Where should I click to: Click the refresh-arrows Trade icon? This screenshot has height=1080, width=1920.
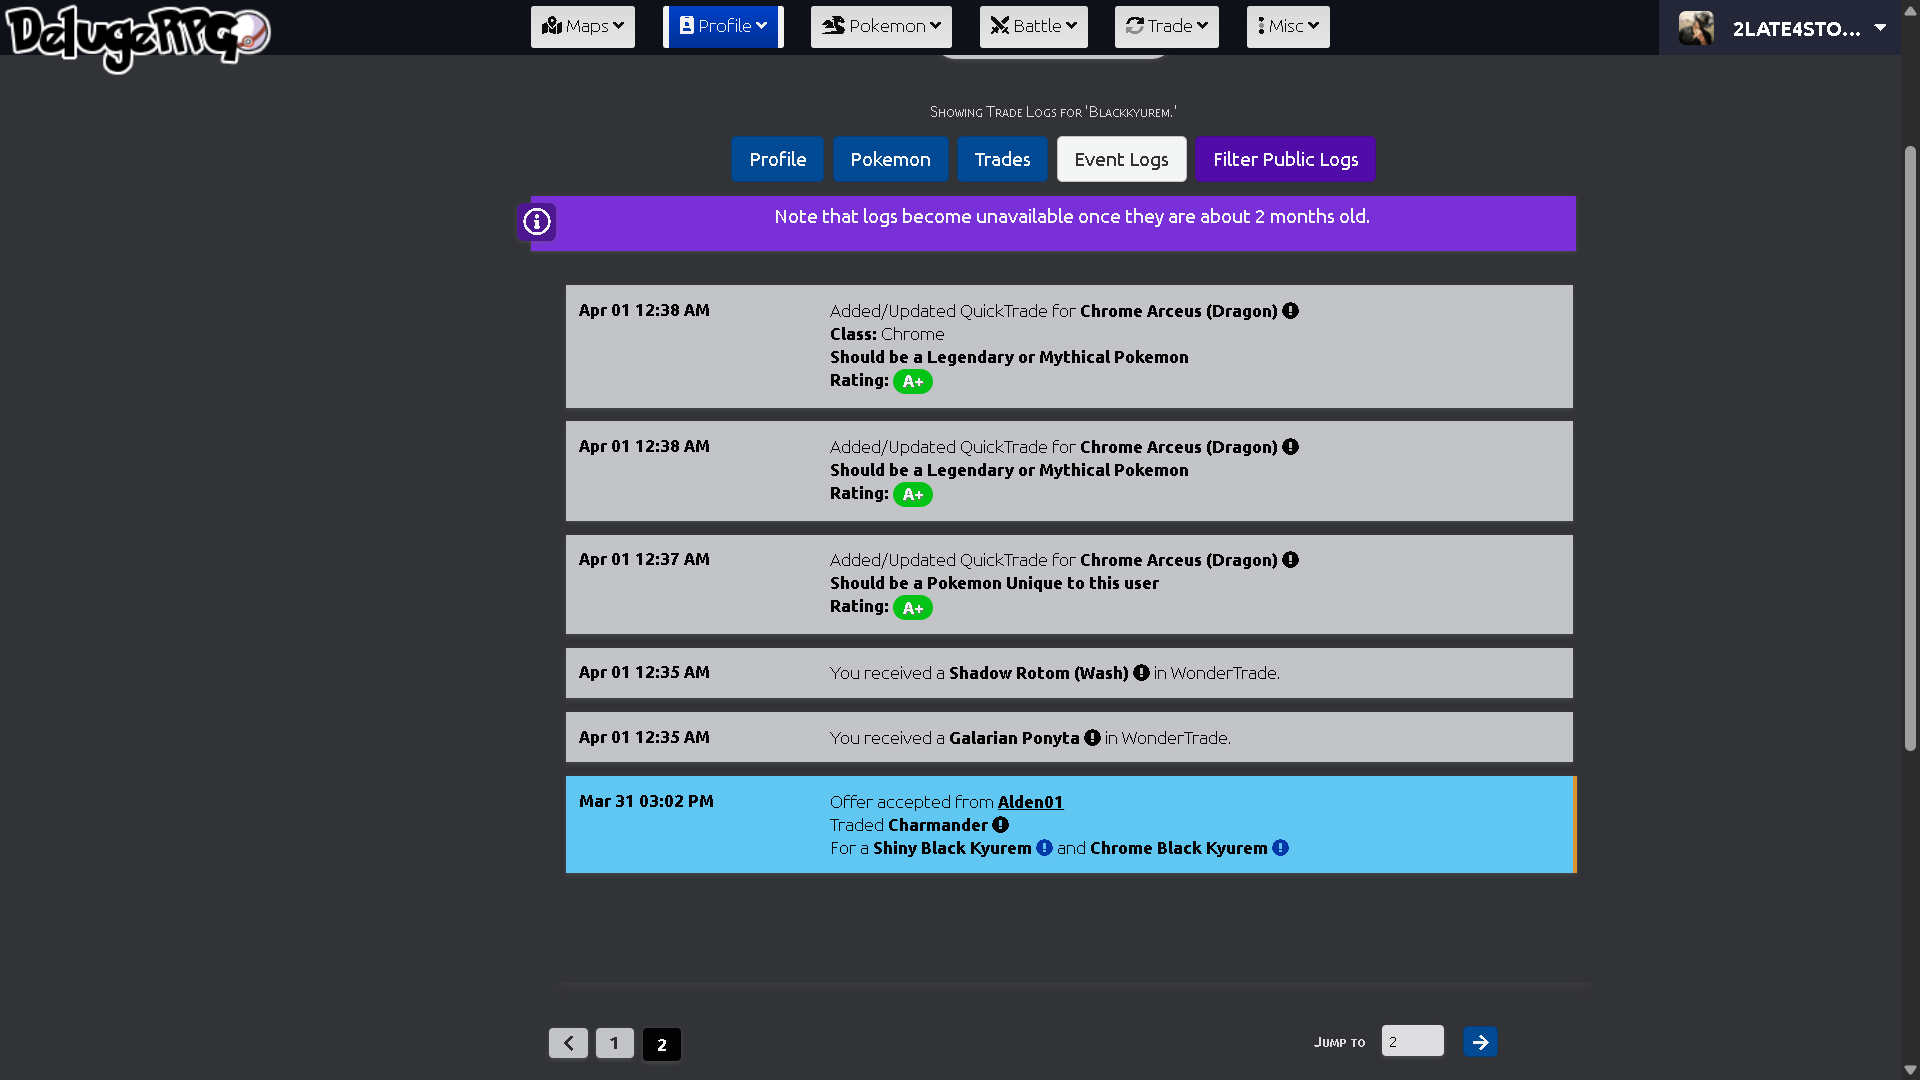pos(1135,26)
